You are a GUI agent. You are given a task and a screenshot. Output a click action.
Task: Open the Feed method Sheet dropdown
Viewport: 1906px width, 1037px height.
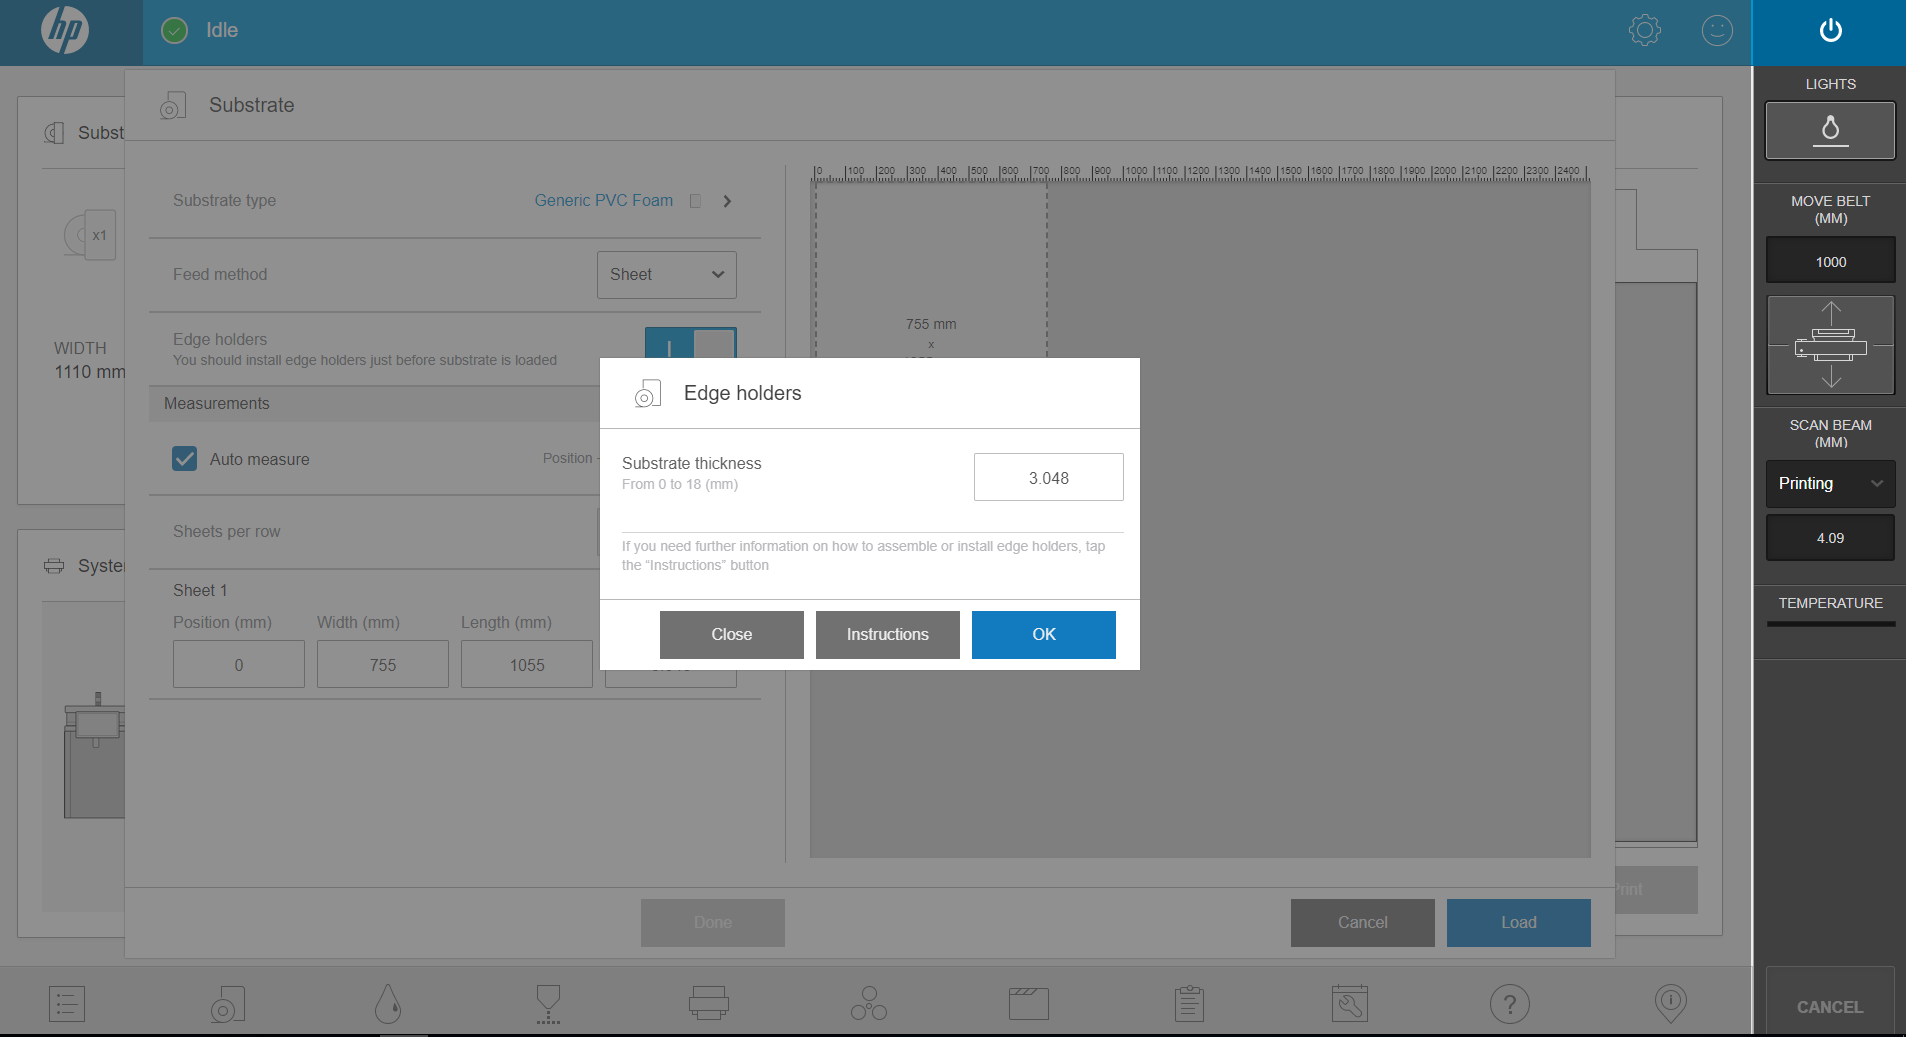pos(667,275)
